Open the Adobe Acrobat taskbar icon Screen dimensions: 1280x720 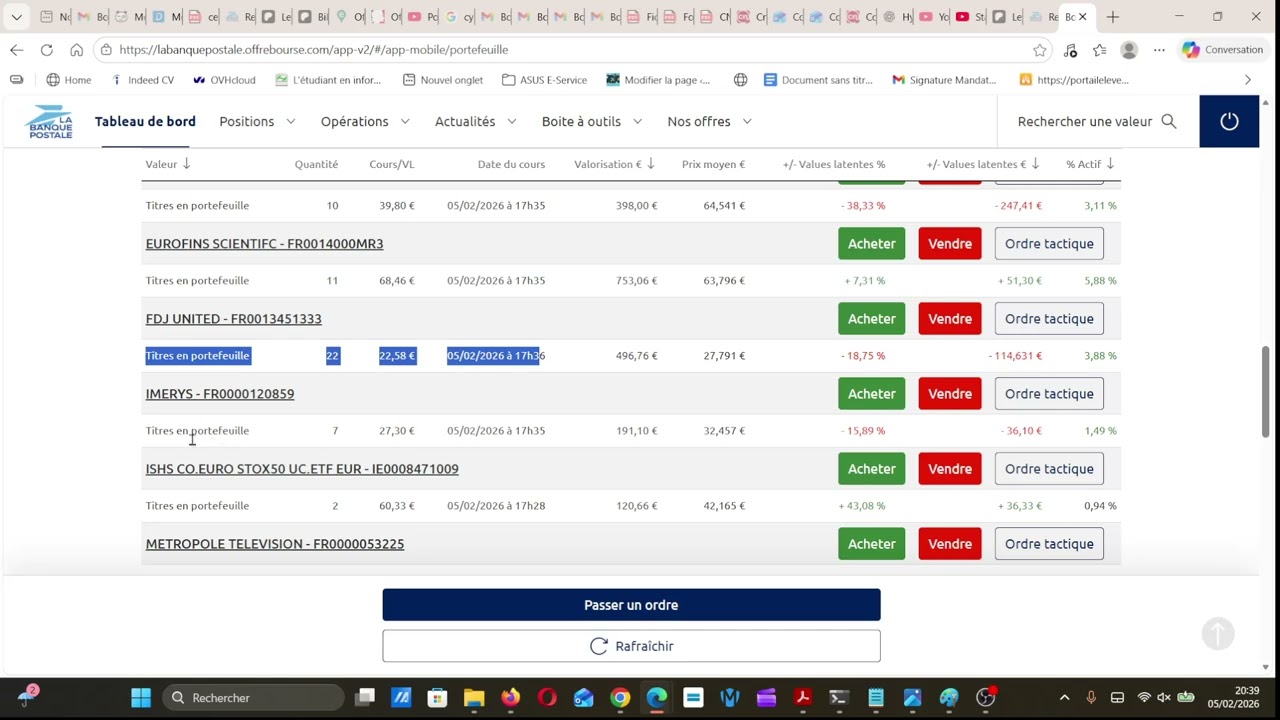point(803,698)
